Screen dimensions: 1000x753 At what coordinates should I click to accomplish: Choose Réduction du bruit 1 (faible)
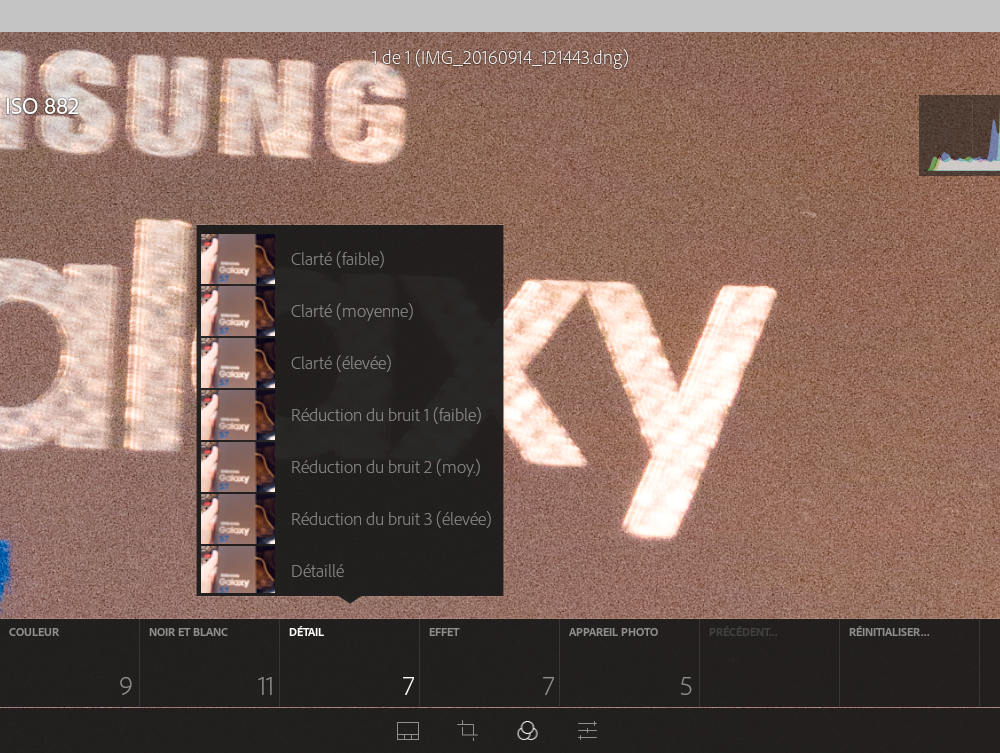pyautogui.click(x=350, y=415)
